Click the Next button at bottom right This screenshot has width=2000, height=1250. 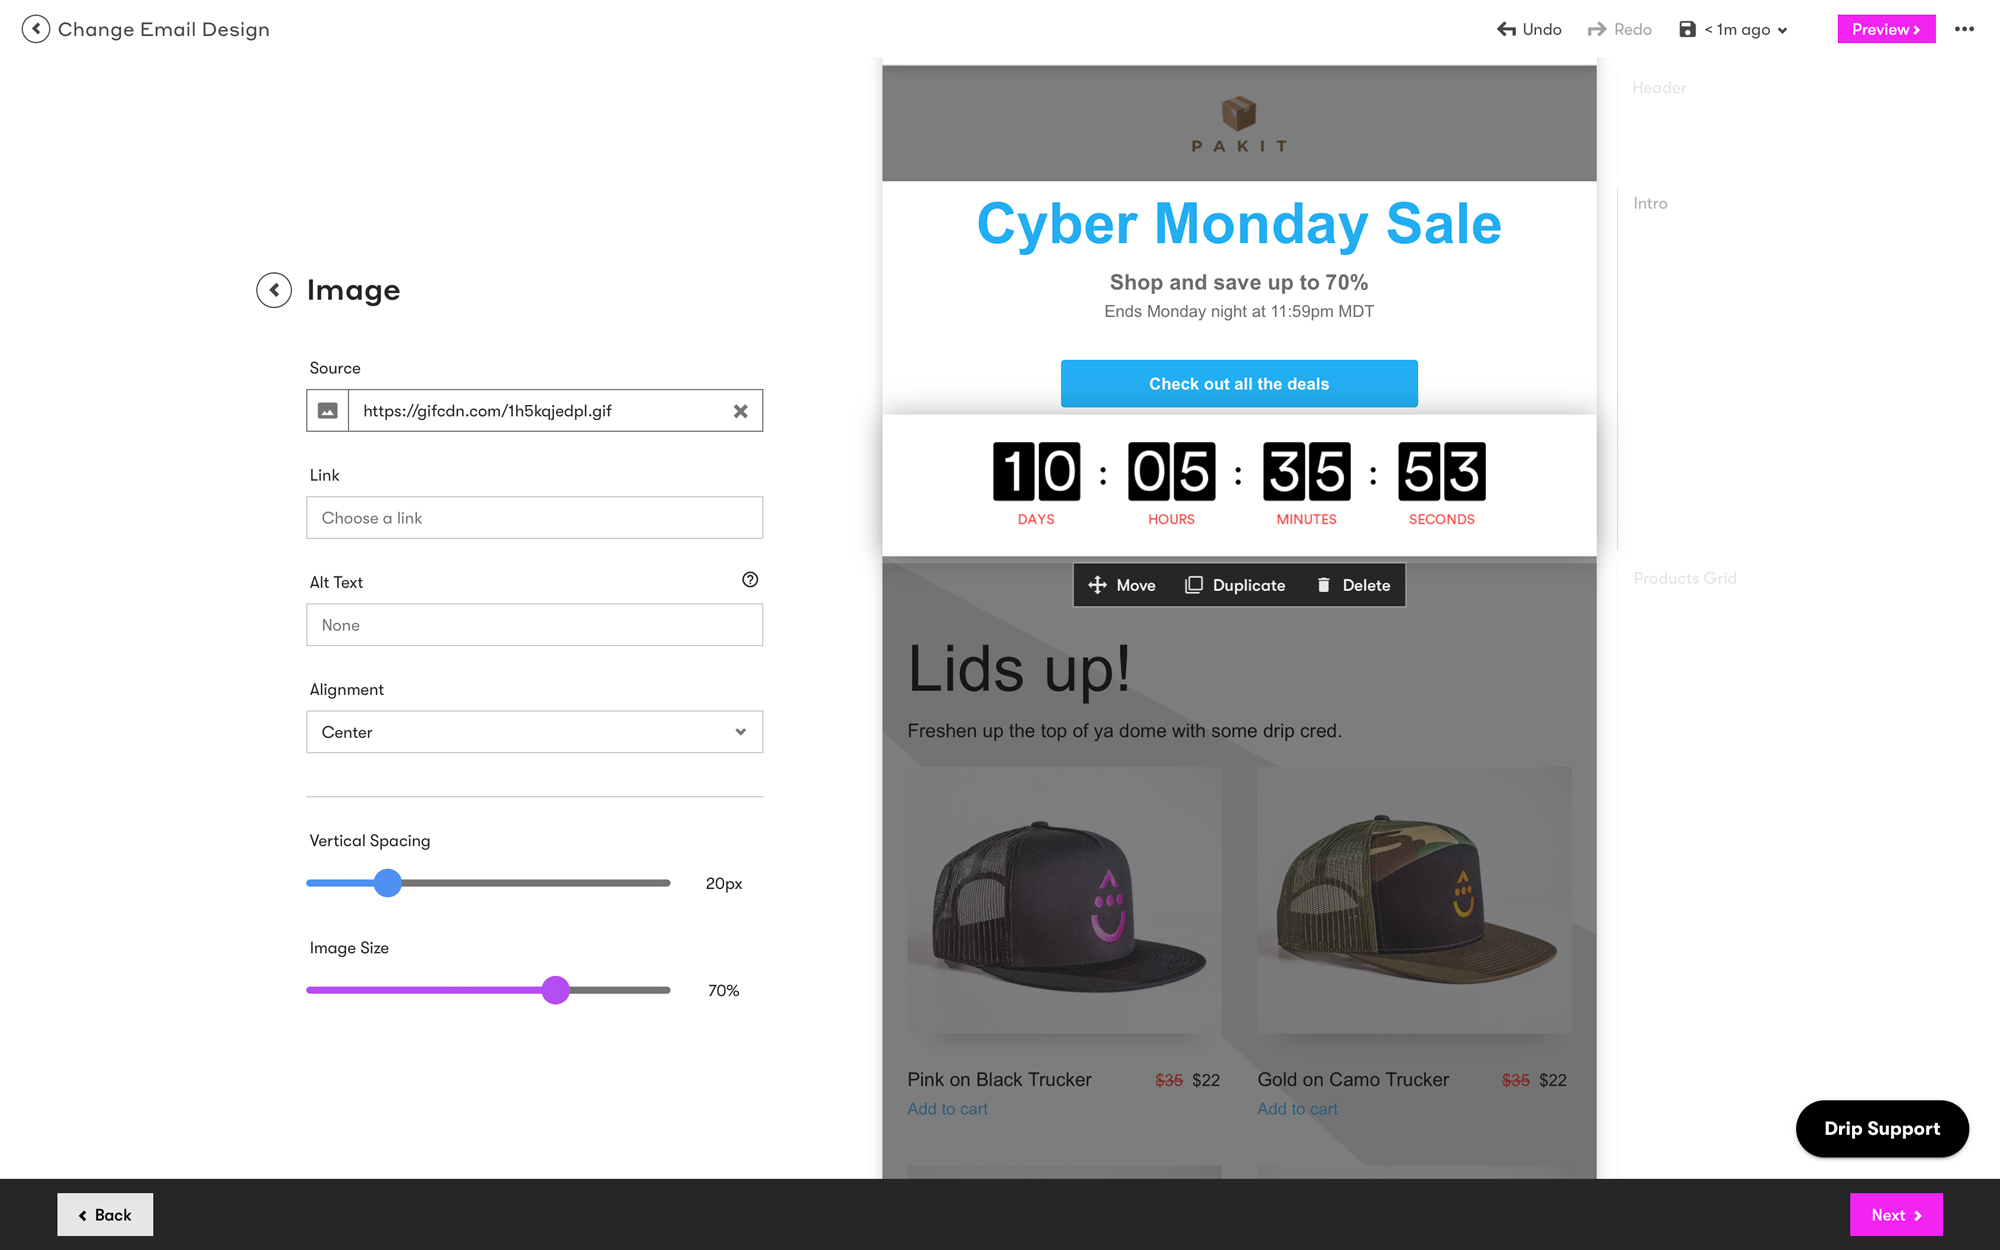1896,1215
